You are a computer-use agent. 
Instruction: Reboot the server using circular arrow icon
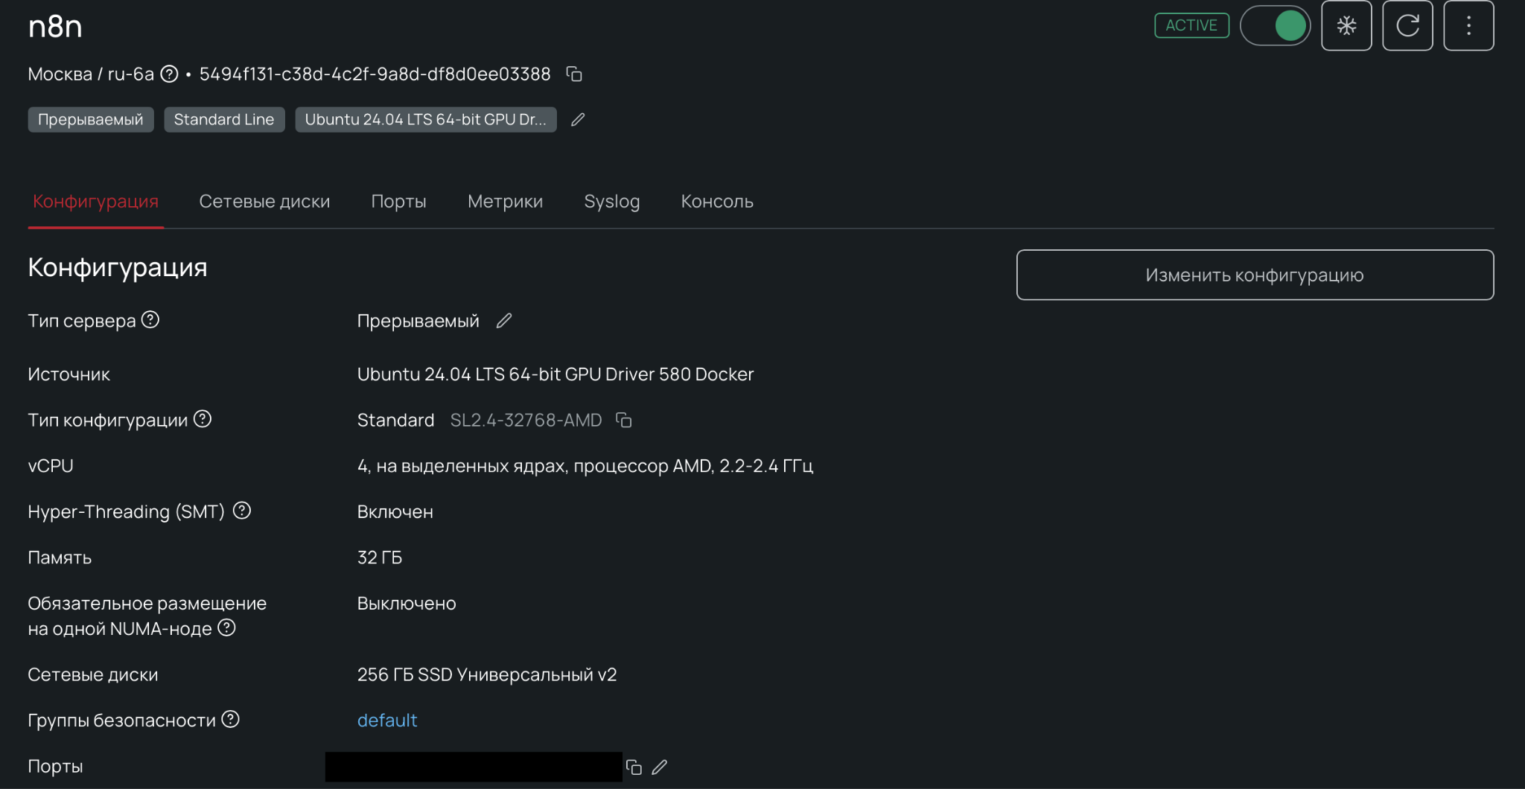pyautogui.click(x=1407, y=25)
